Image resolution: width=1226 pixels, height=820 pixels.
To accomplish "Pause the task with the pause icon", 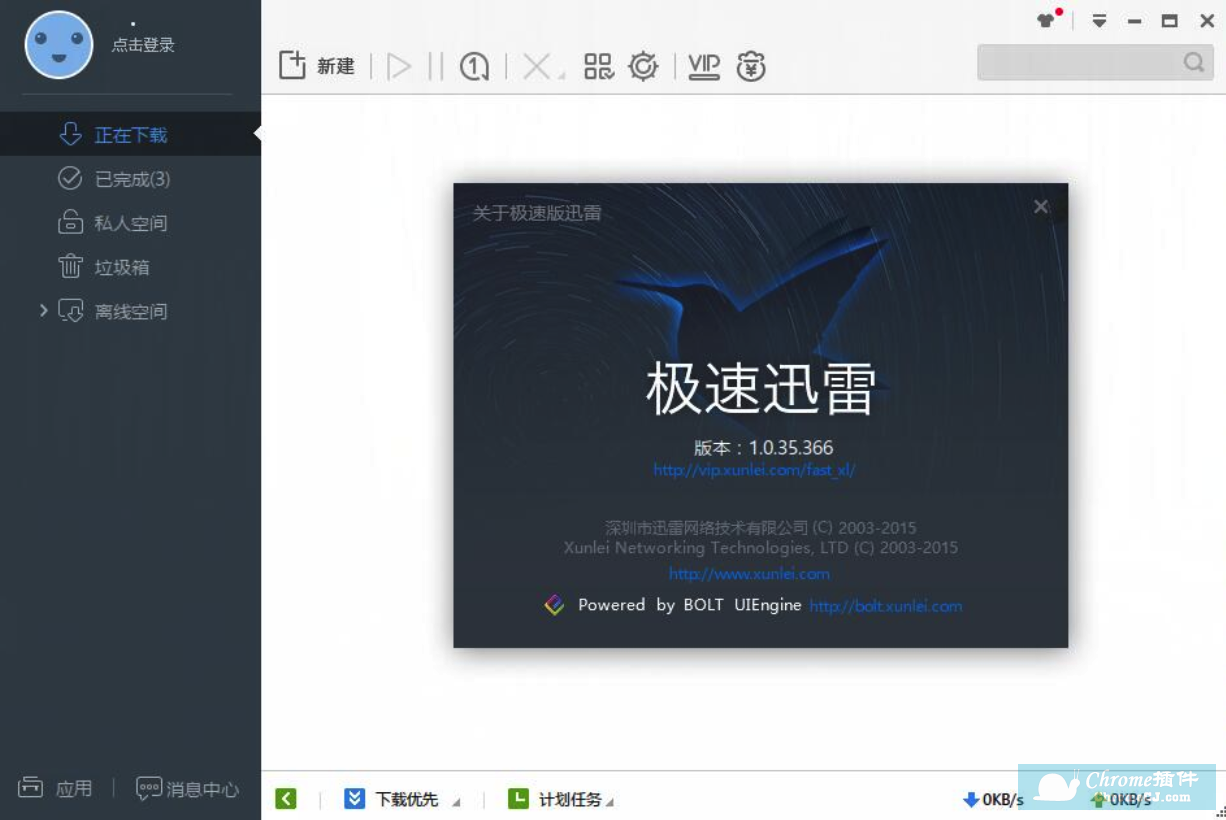I will click(x=435, y=67).
